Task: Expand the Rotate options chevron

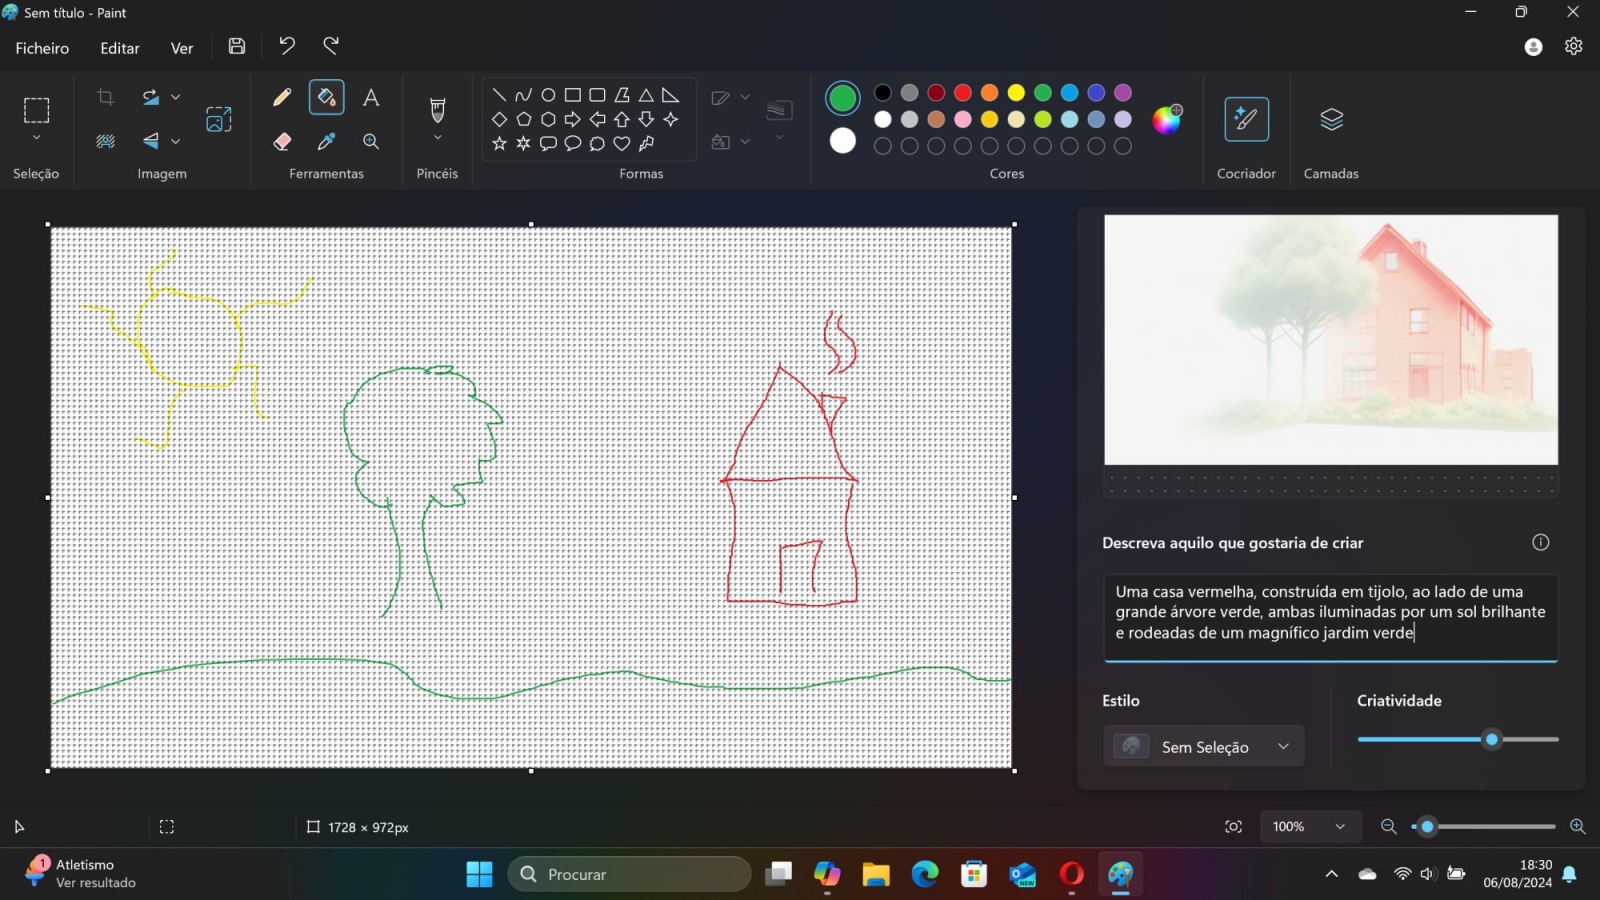Action: coord(176,97)
